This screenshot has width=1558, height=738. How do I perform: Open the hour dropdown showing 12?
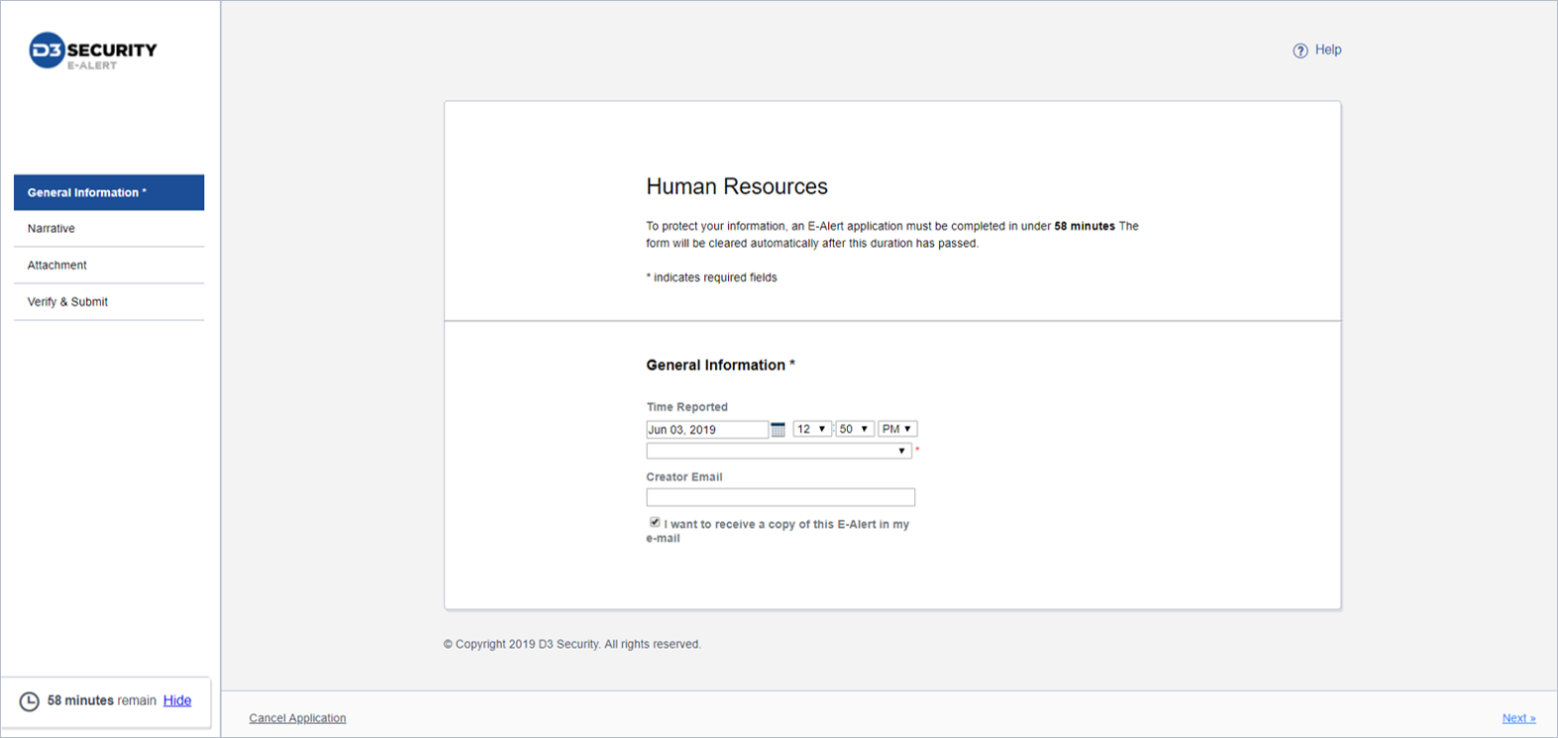click(812, 429)
